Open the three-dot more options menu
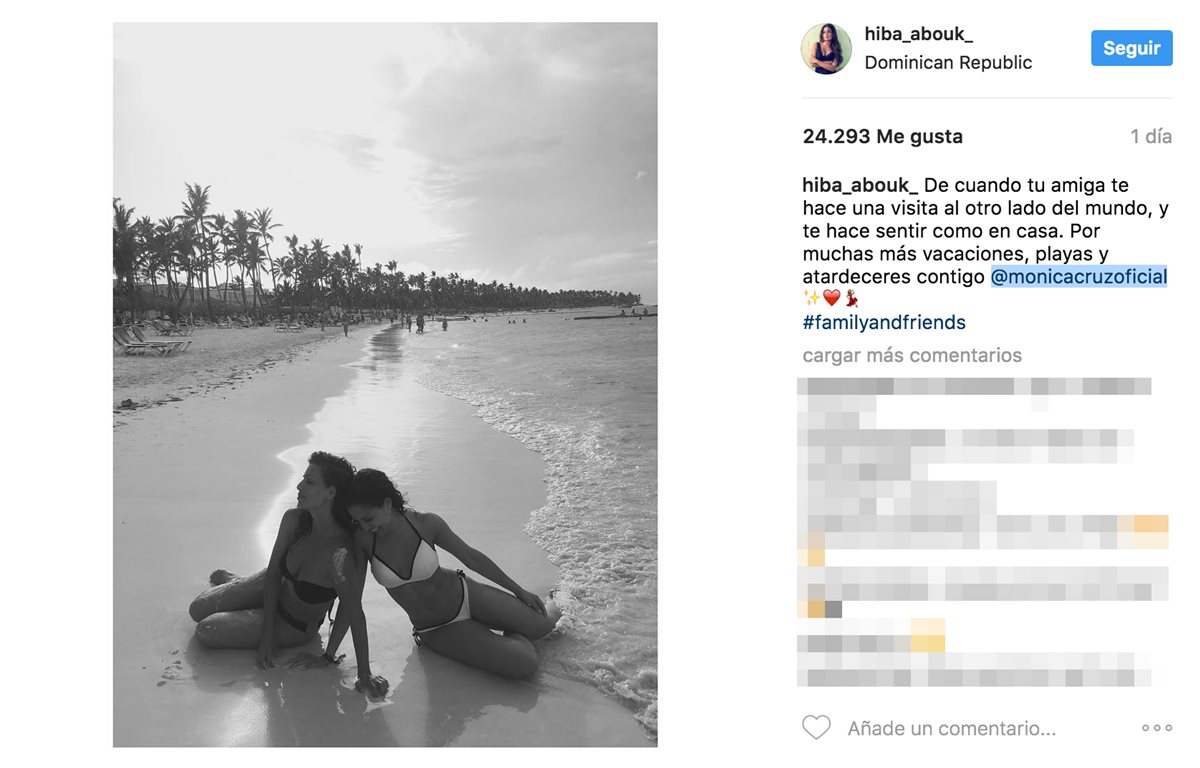The height and width of the screenshot is (768, 1200). (x=1157, y=728)
